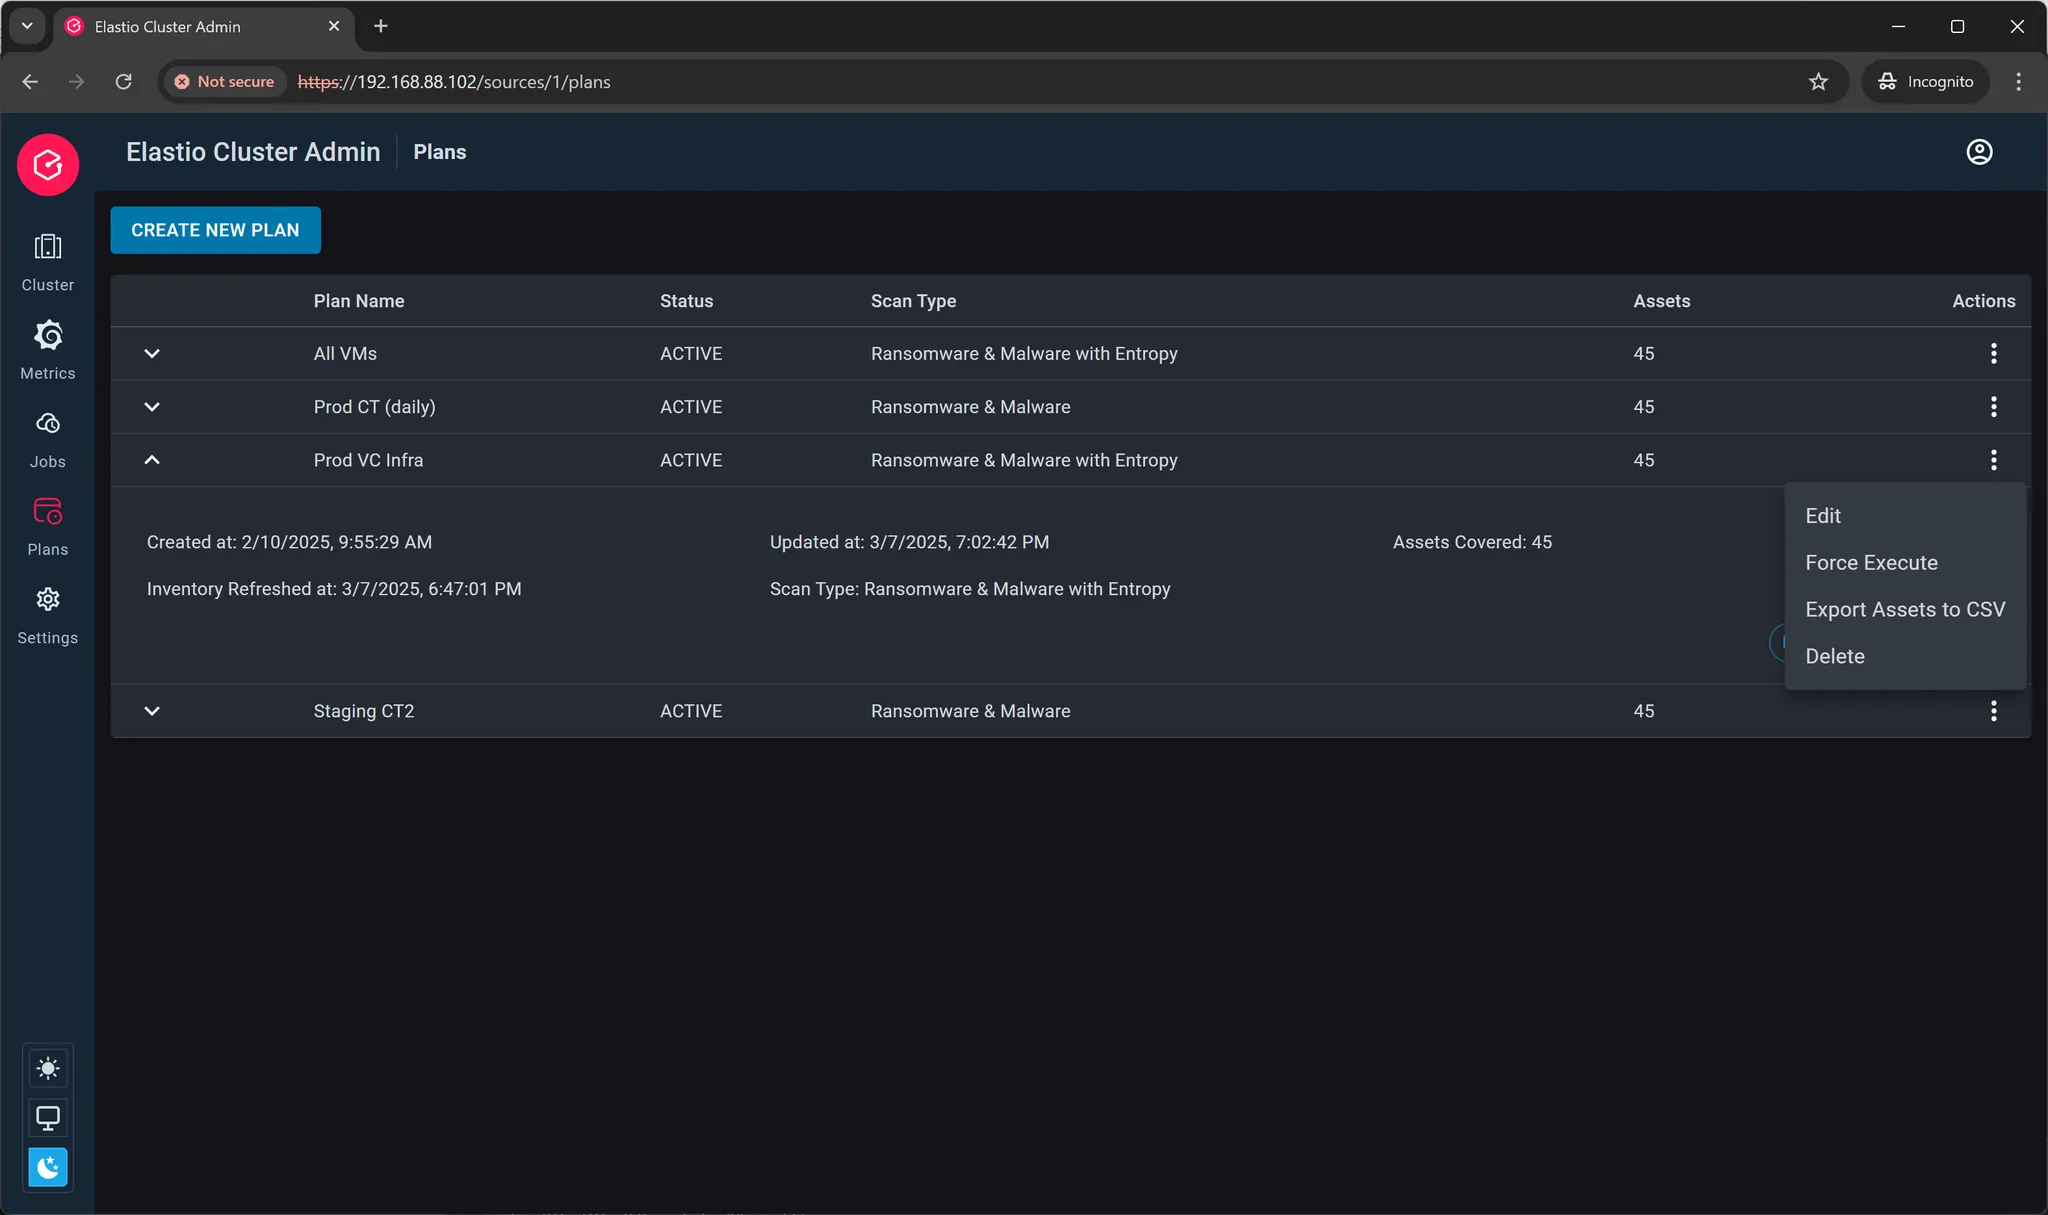Image resolution: width=2048 pixels, height=1215 pixels.
Task: Open actions menu for Prod VC Infra
Action: coord(1993,460)
